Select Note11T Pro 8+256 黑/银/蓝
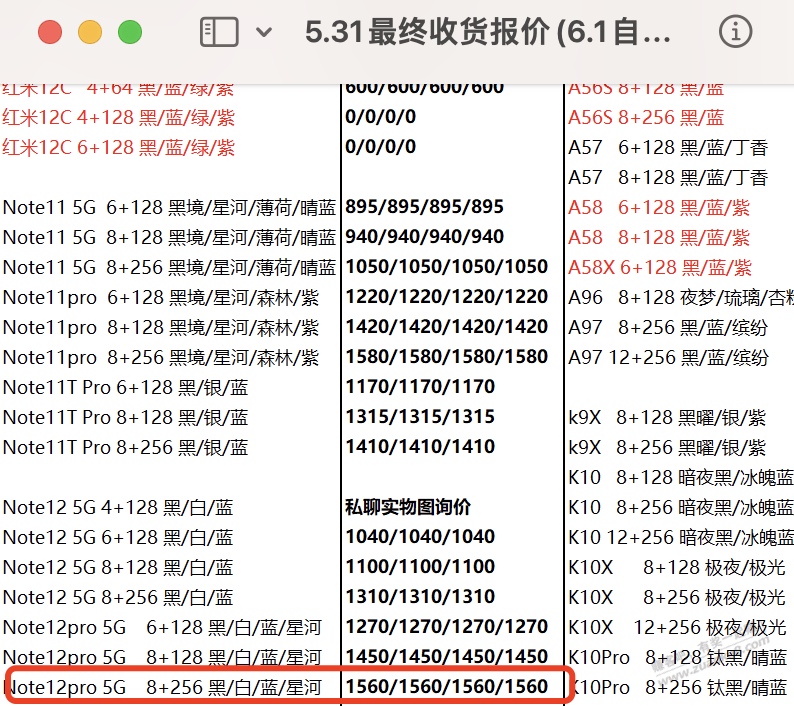 pos(126,448)
